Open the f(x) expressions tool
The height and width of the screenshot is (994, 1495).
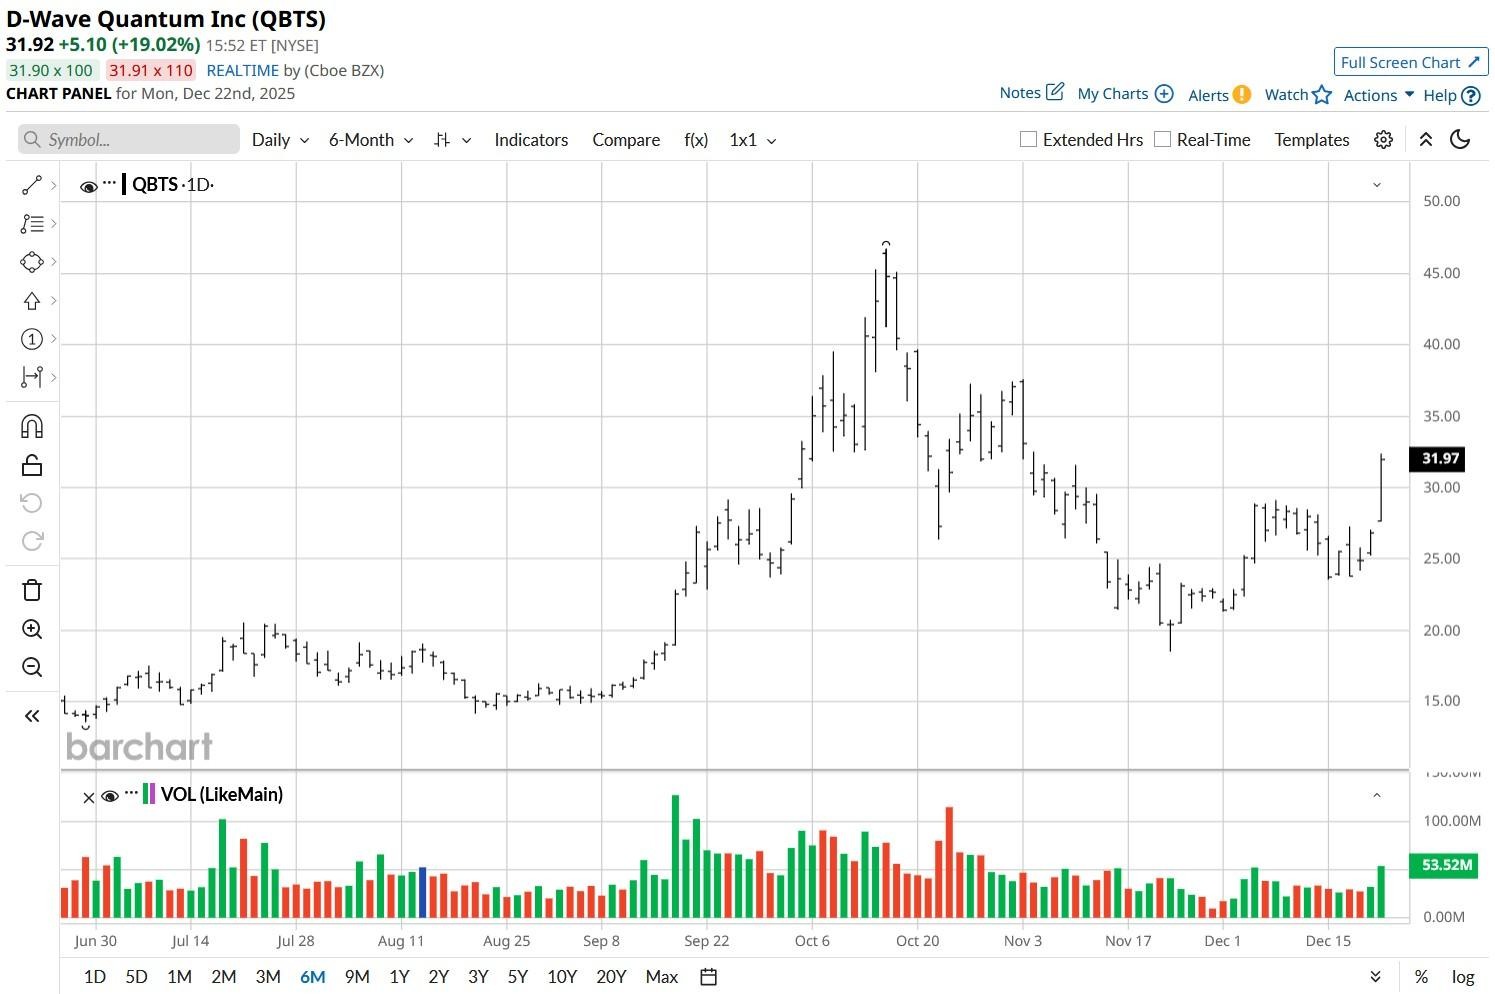(x=696, y=140)
